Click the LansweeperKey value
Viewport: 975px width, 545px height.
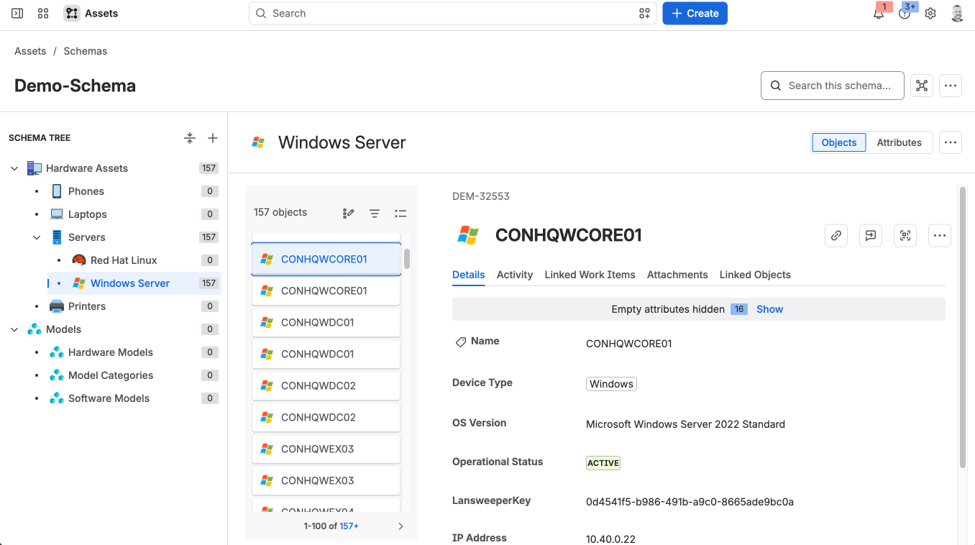point(690,502)
